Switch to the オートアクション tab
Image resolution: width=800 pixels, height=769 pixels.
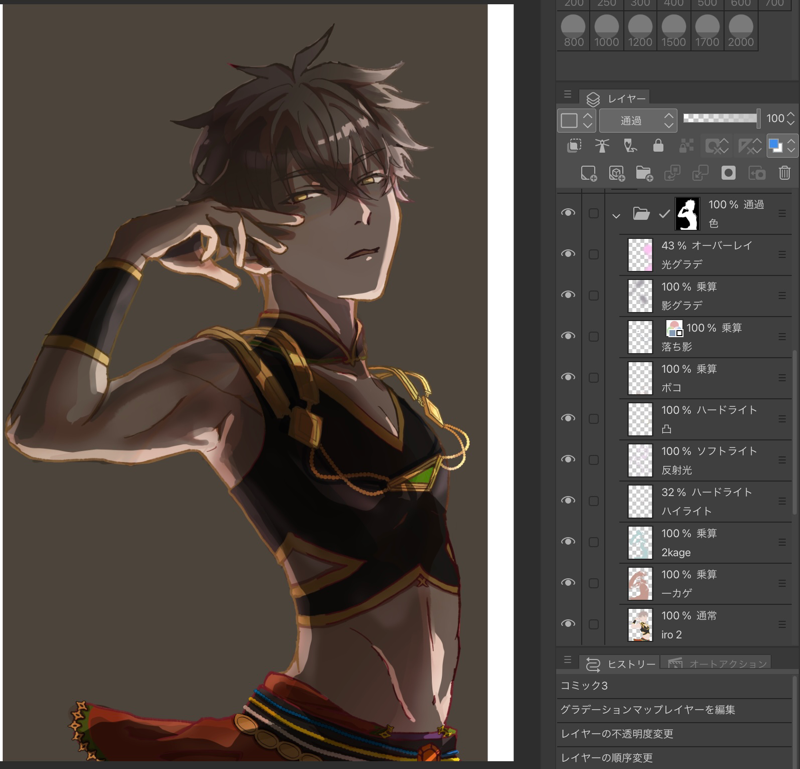tap(716, 663)
